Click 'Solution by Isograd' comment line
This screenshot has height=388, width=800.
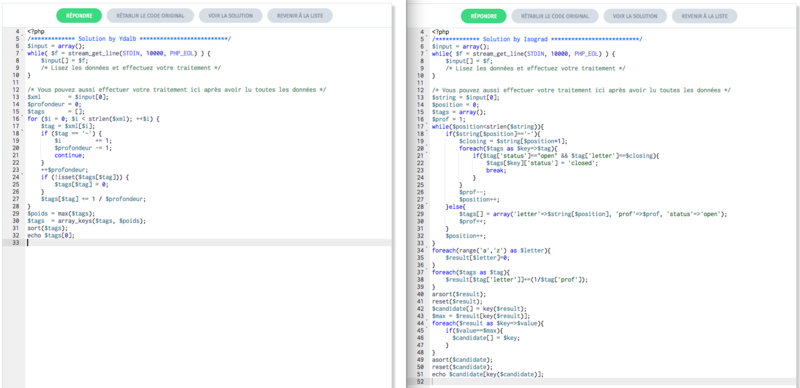[537, 38]
